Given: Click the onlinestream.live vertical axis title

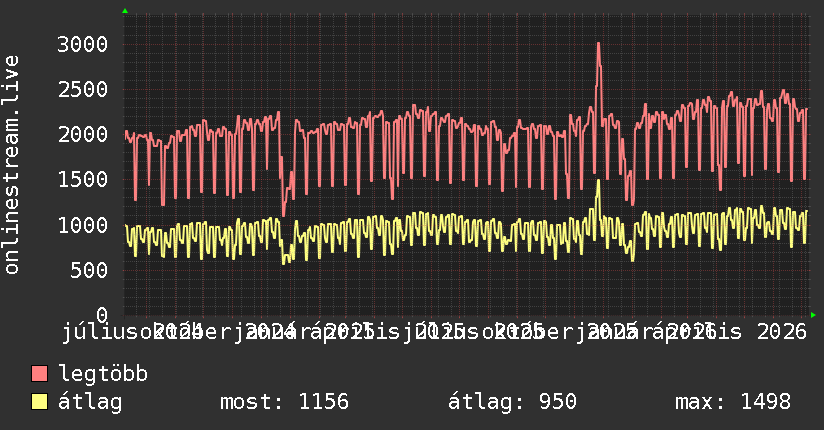Looking at the screenshot, I should [12, 165].
